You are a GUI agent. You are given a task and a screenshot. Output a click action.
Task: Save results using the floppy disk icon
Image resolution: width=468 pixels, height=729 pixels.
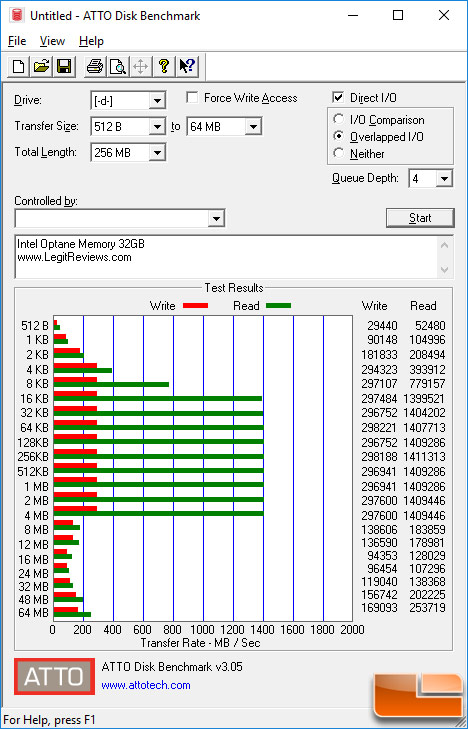64,66
